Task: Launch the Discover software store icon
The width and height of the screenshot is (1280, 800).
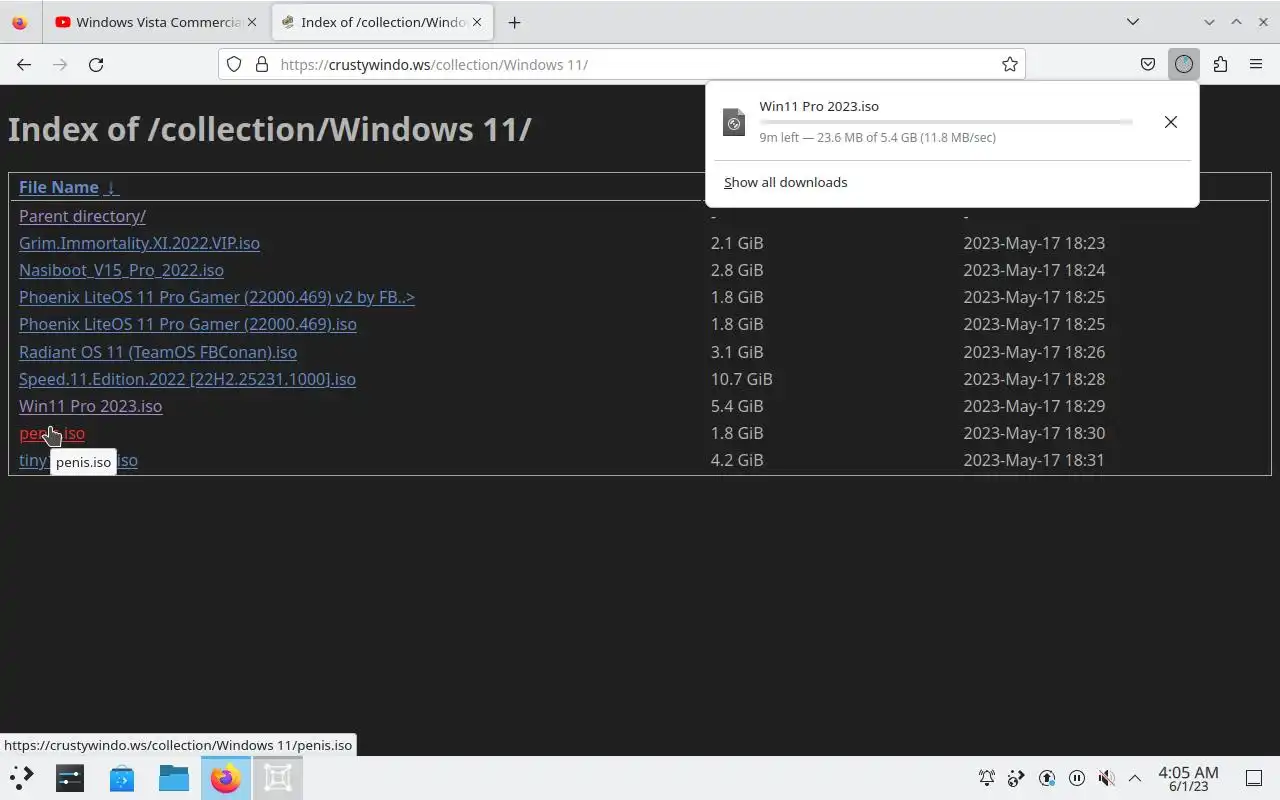Action: tap(122, 777)
